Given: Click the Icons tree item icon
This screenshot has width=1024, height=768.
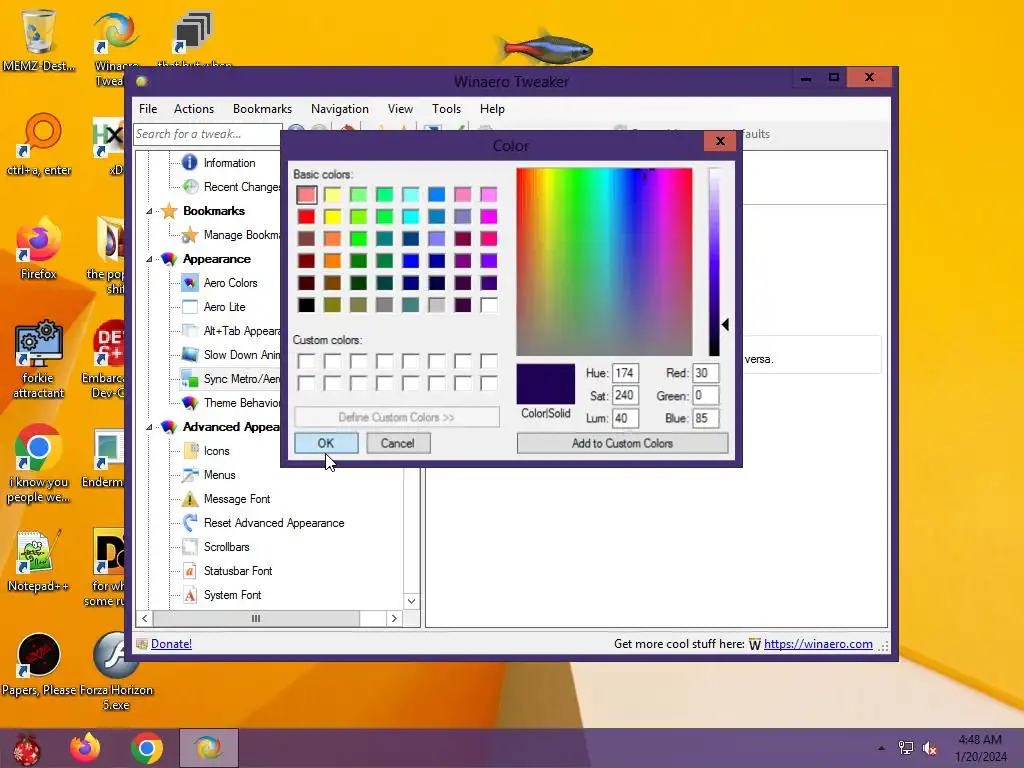Looking at the screenshot, I should (x=189, y=451).
